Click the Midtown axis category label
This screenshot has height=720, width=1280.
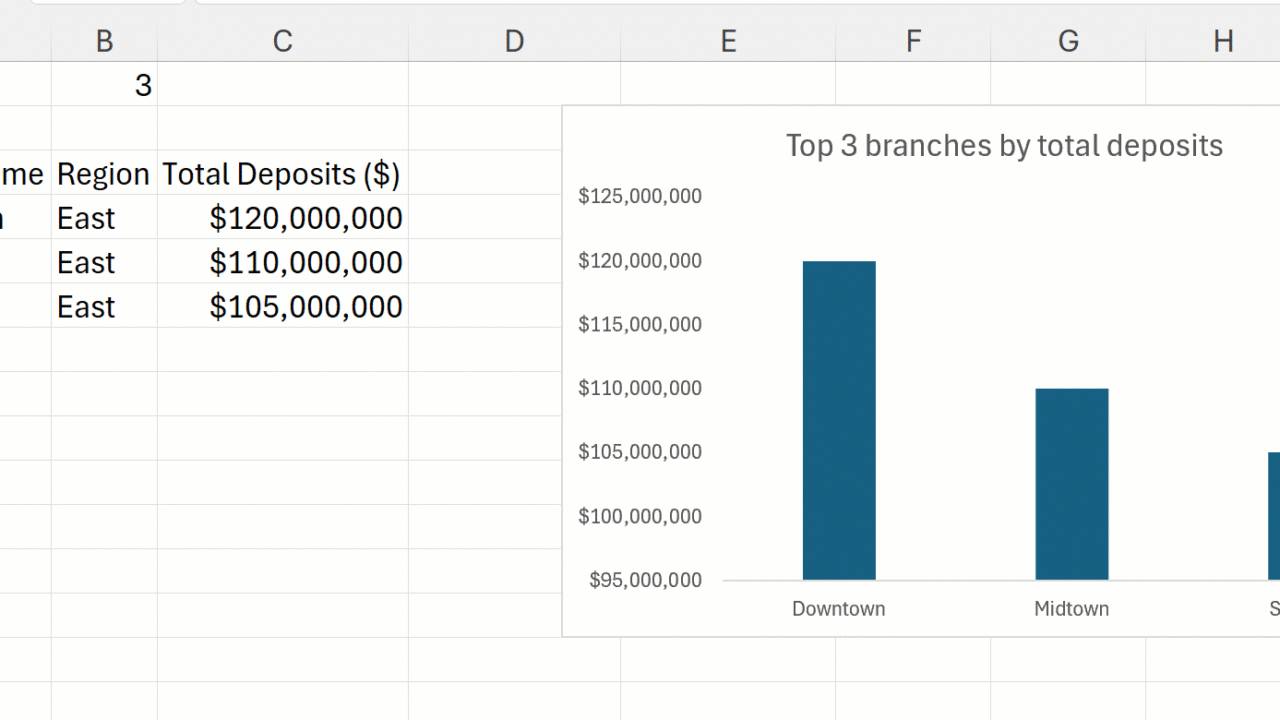click(x=1071, y=609)
